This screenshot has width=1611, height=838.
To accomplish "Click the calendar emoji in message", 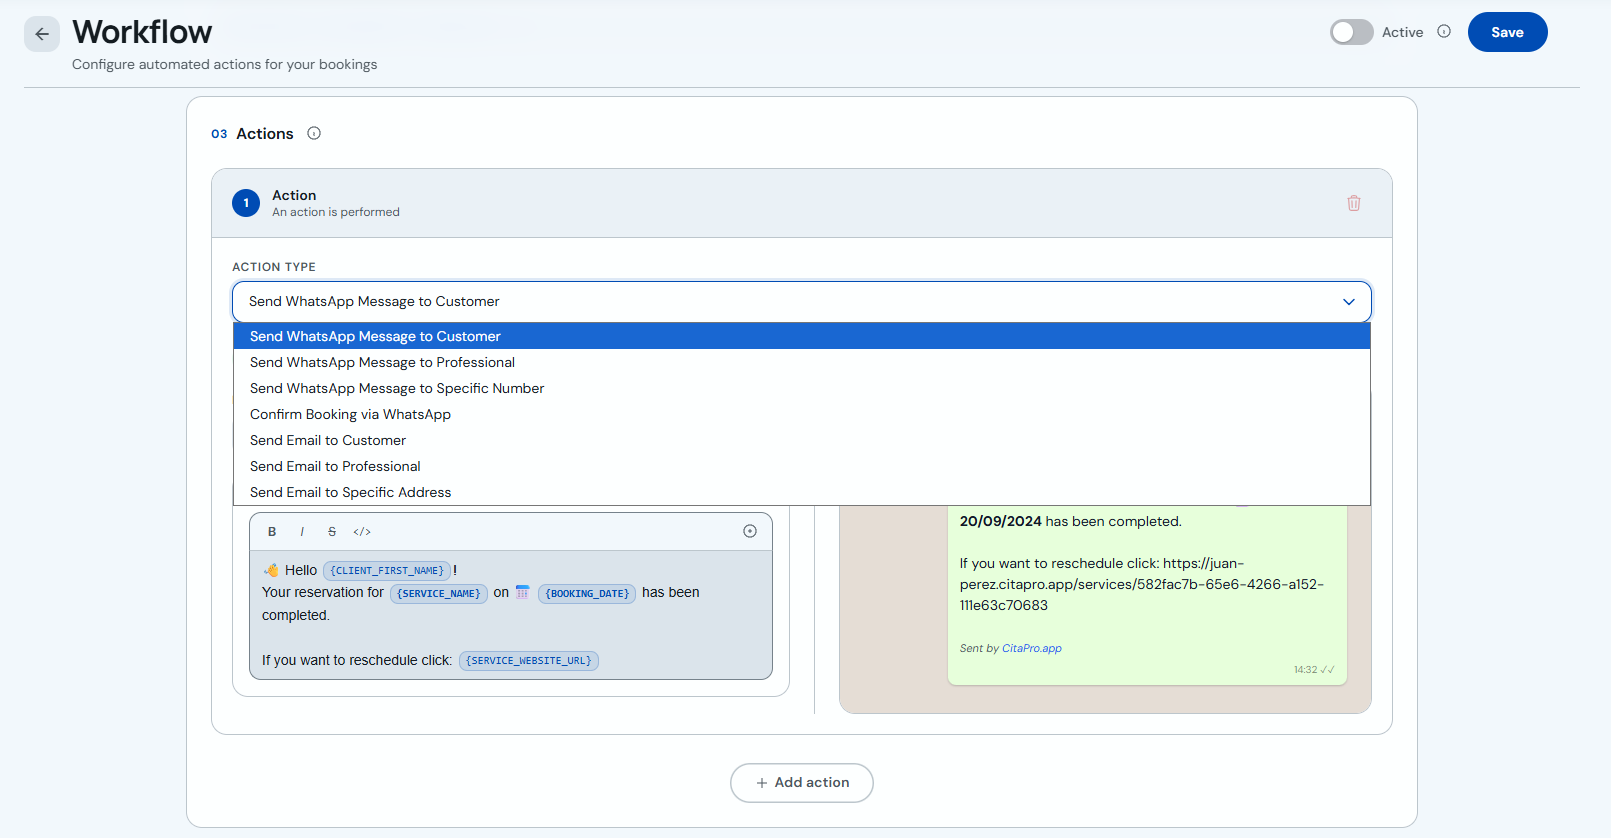I will pos(522,592).
